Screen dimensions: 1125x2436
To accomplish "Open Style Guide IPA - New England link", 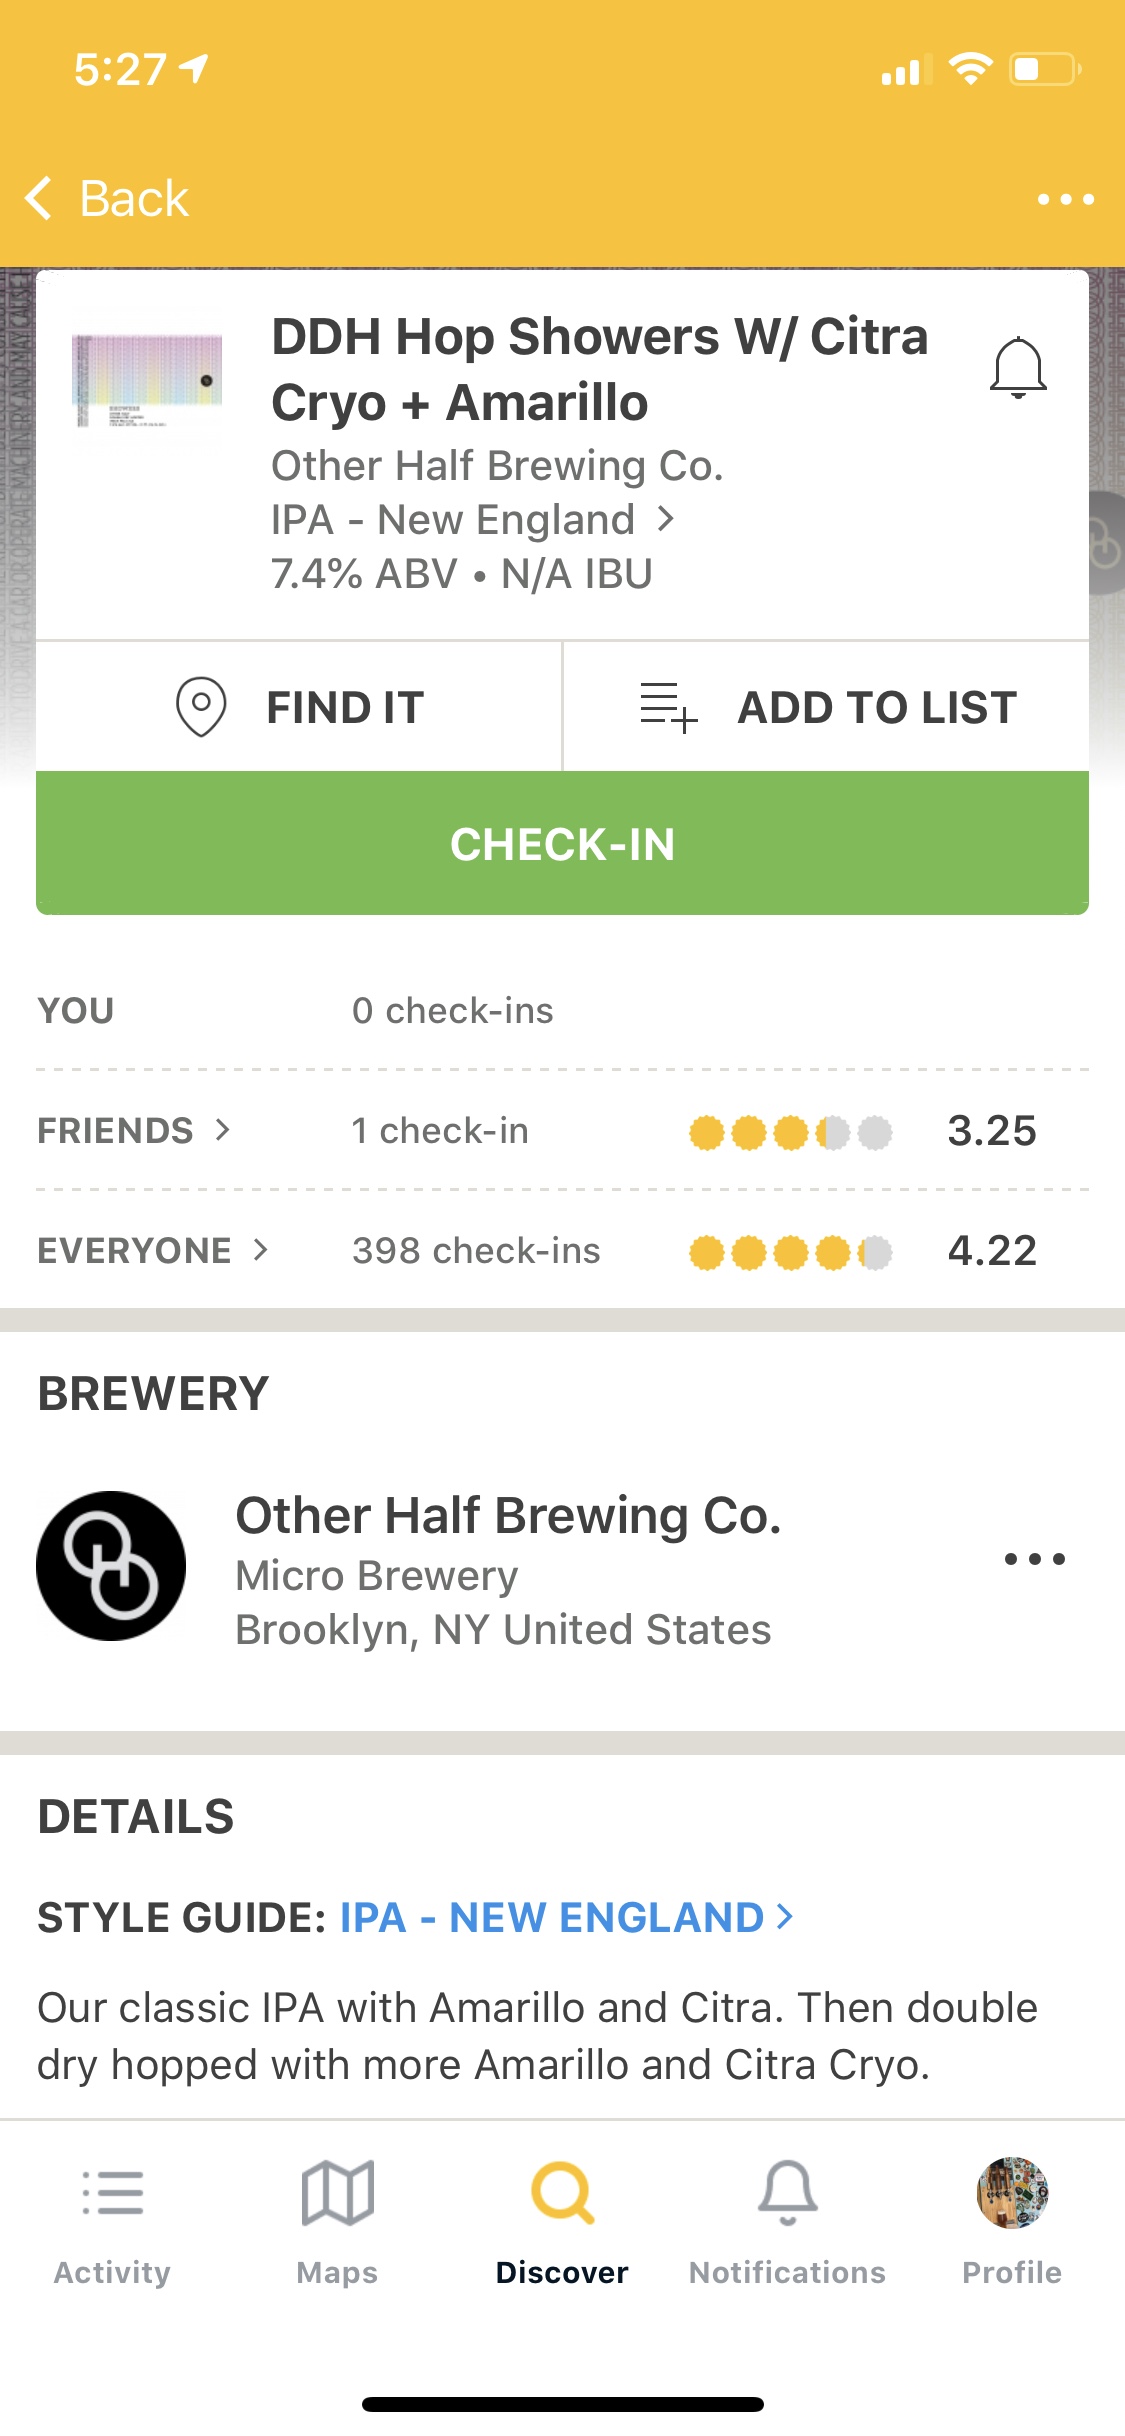I will (x=566, y=1918).
